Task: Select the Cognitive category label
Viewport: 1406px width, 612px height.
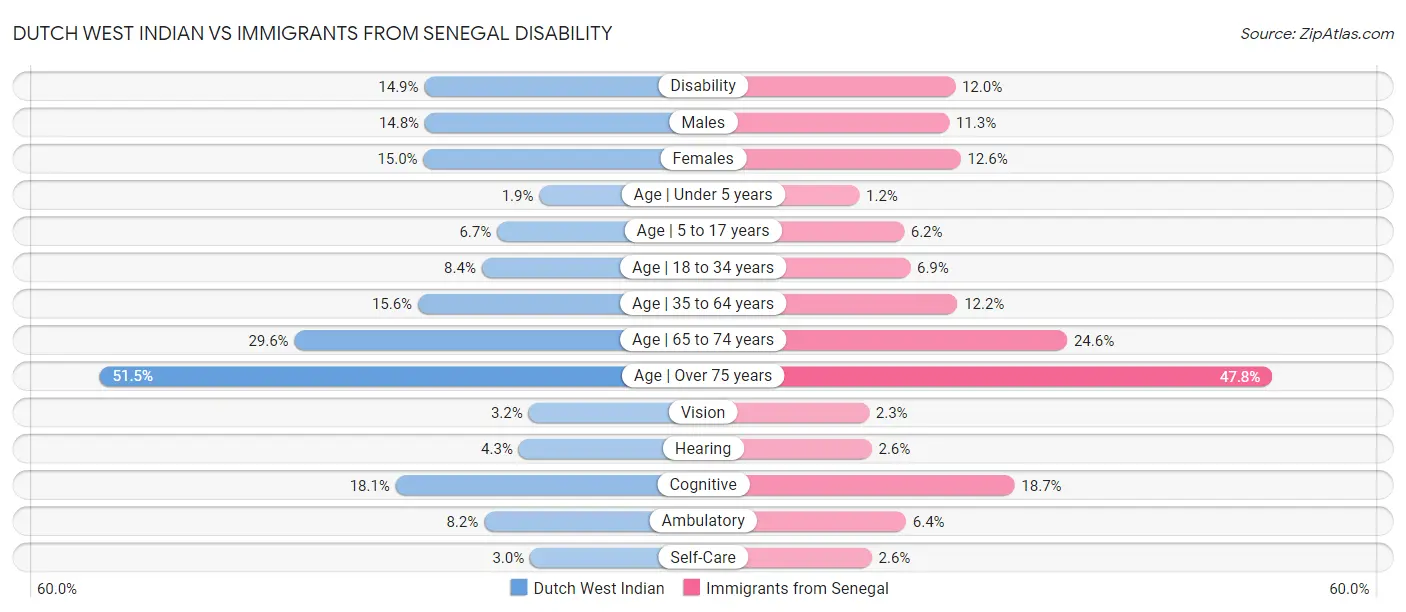Action: (703, 485)
